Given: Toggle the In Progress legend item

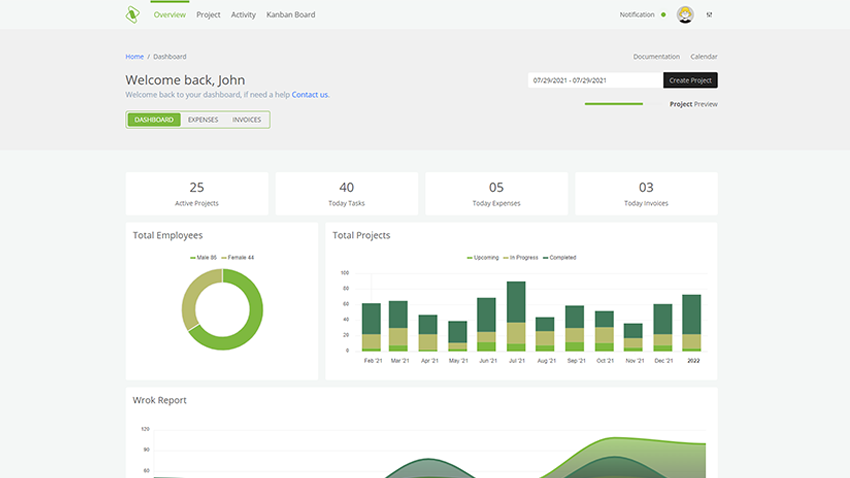Looking at the screenshot, I should tap(520, 258).
